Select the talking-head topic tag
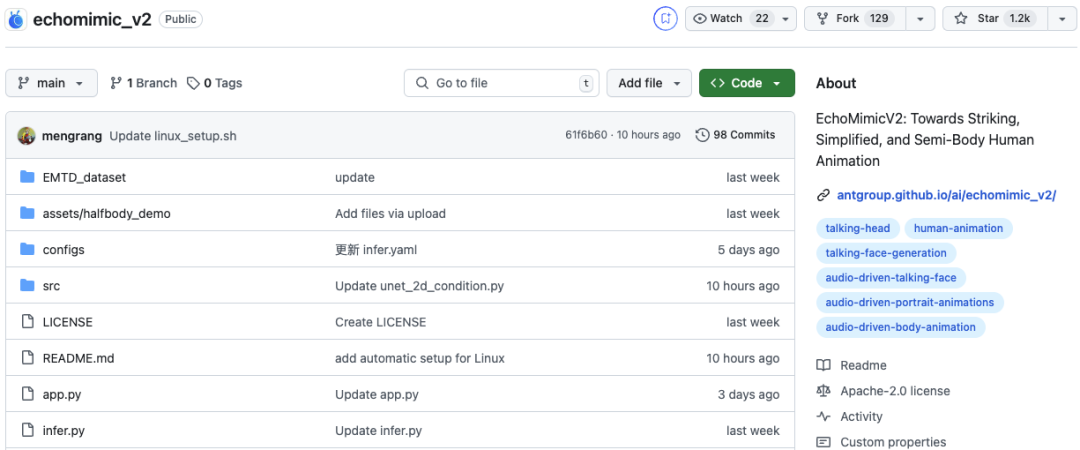The height and width of the screenshot is (450, 1080). click(x=857, y=228)
